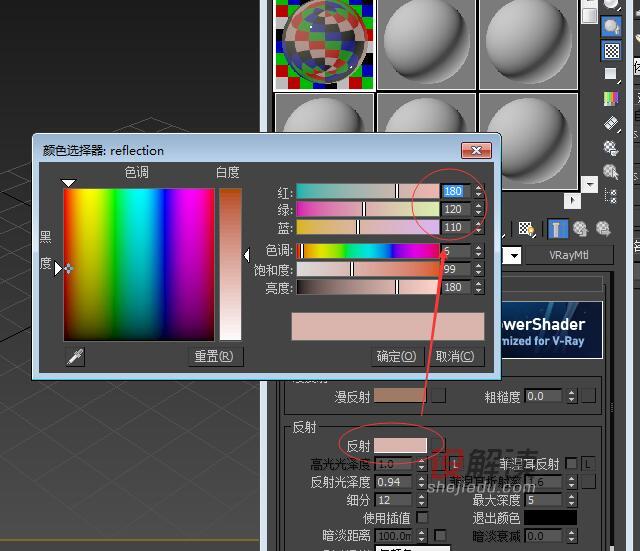Click the 绿 green channel slider
This screenshot has width=640, height=551.
tap(368, 209)
